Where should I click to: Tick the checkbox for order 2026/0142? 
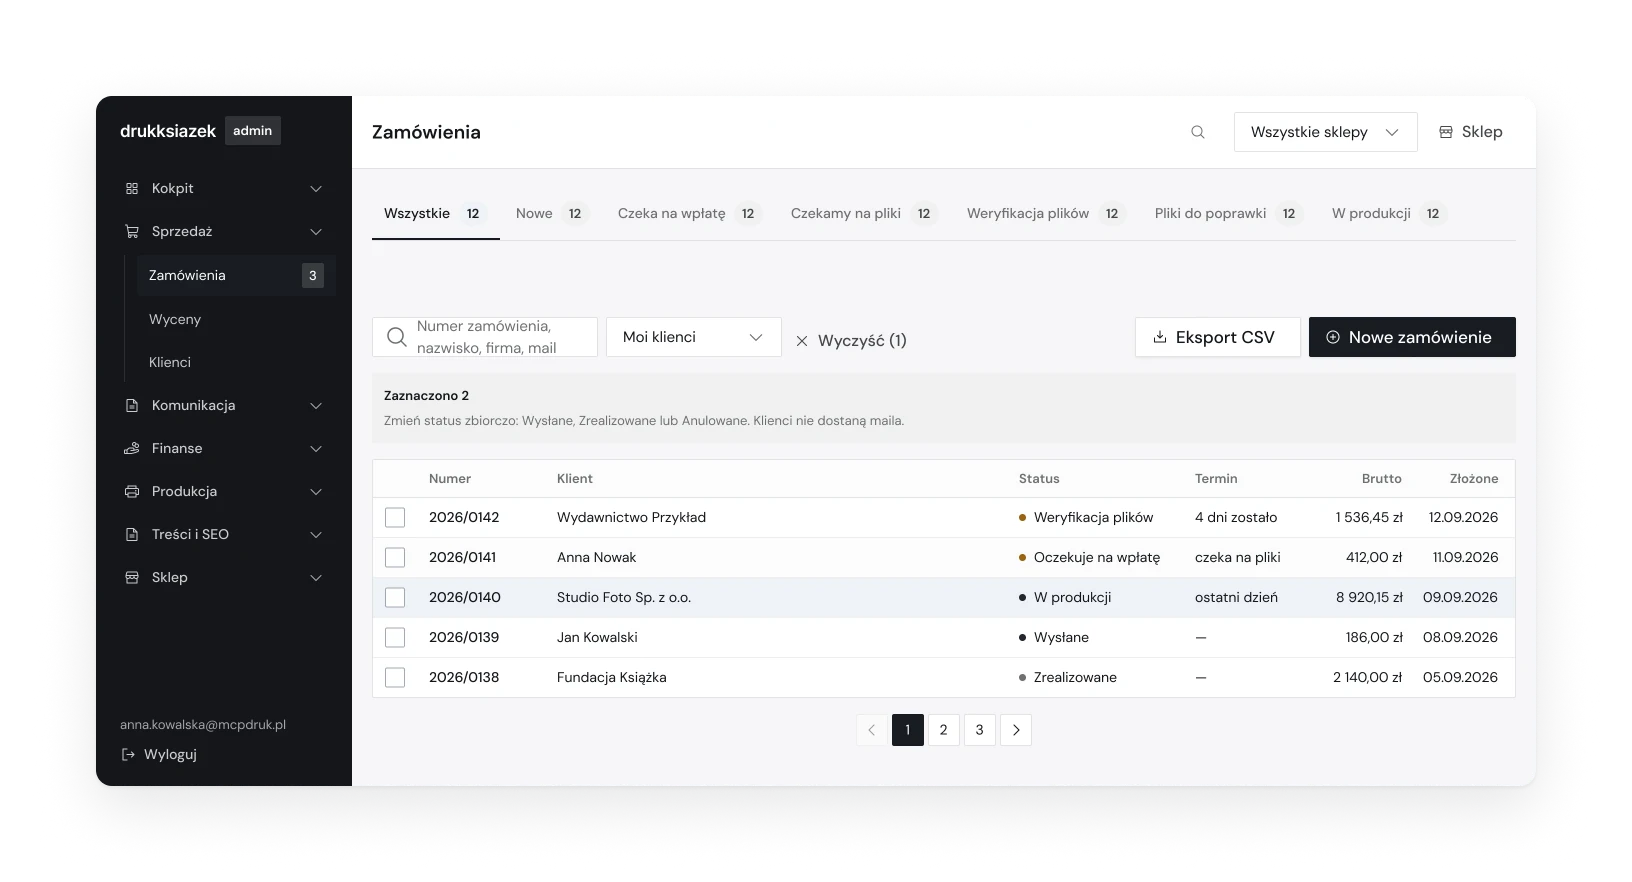(395, 517)
